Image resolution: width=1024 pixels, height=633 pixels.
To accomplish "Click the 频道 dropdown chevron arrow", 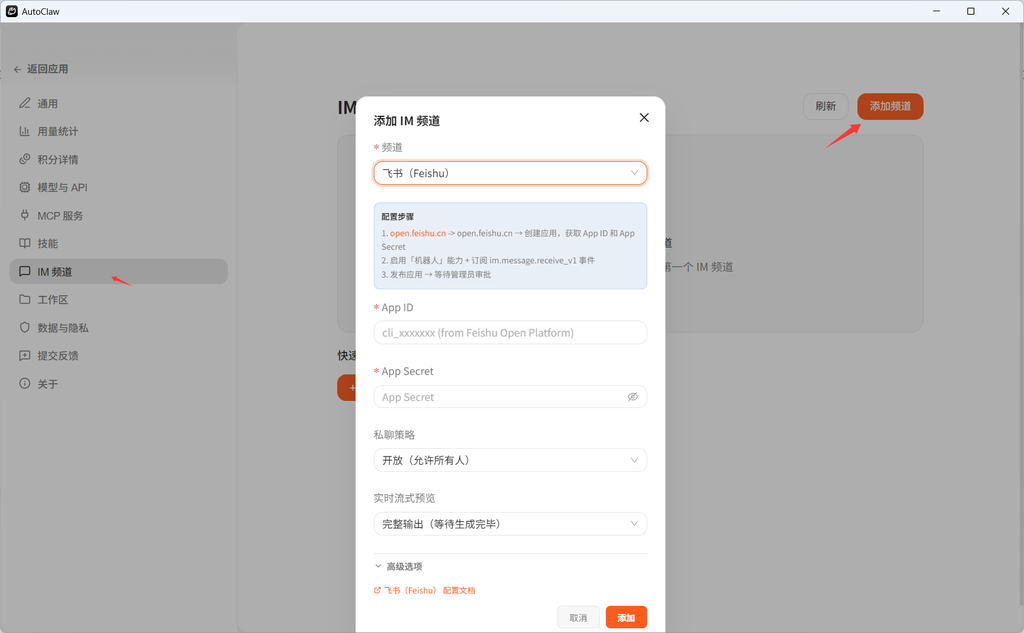I will coord(634,173).
